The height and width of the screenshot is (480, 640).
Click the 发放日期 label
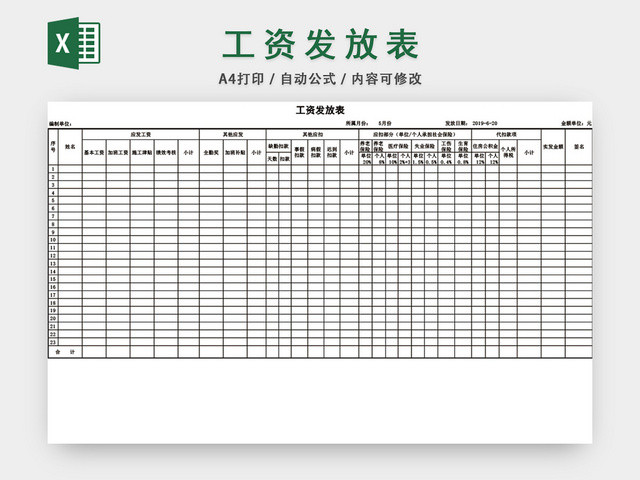click(456, 123)
